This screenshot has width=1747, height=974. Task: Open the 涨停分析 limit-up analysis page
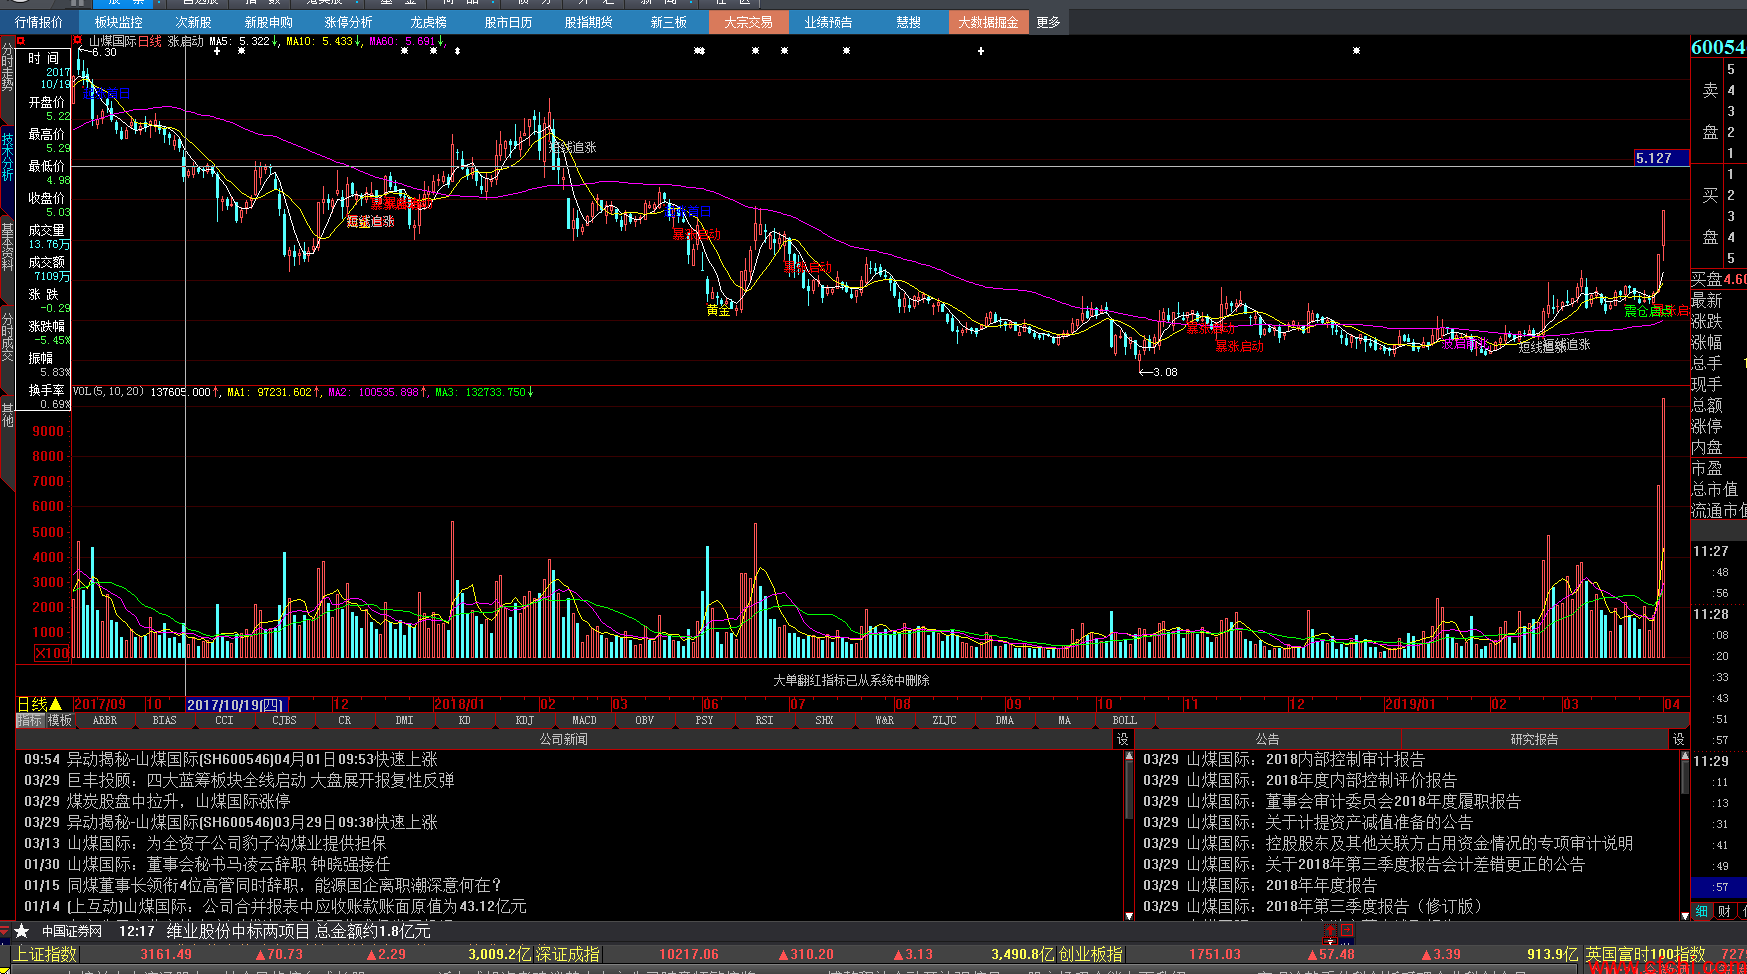(348, 22)
